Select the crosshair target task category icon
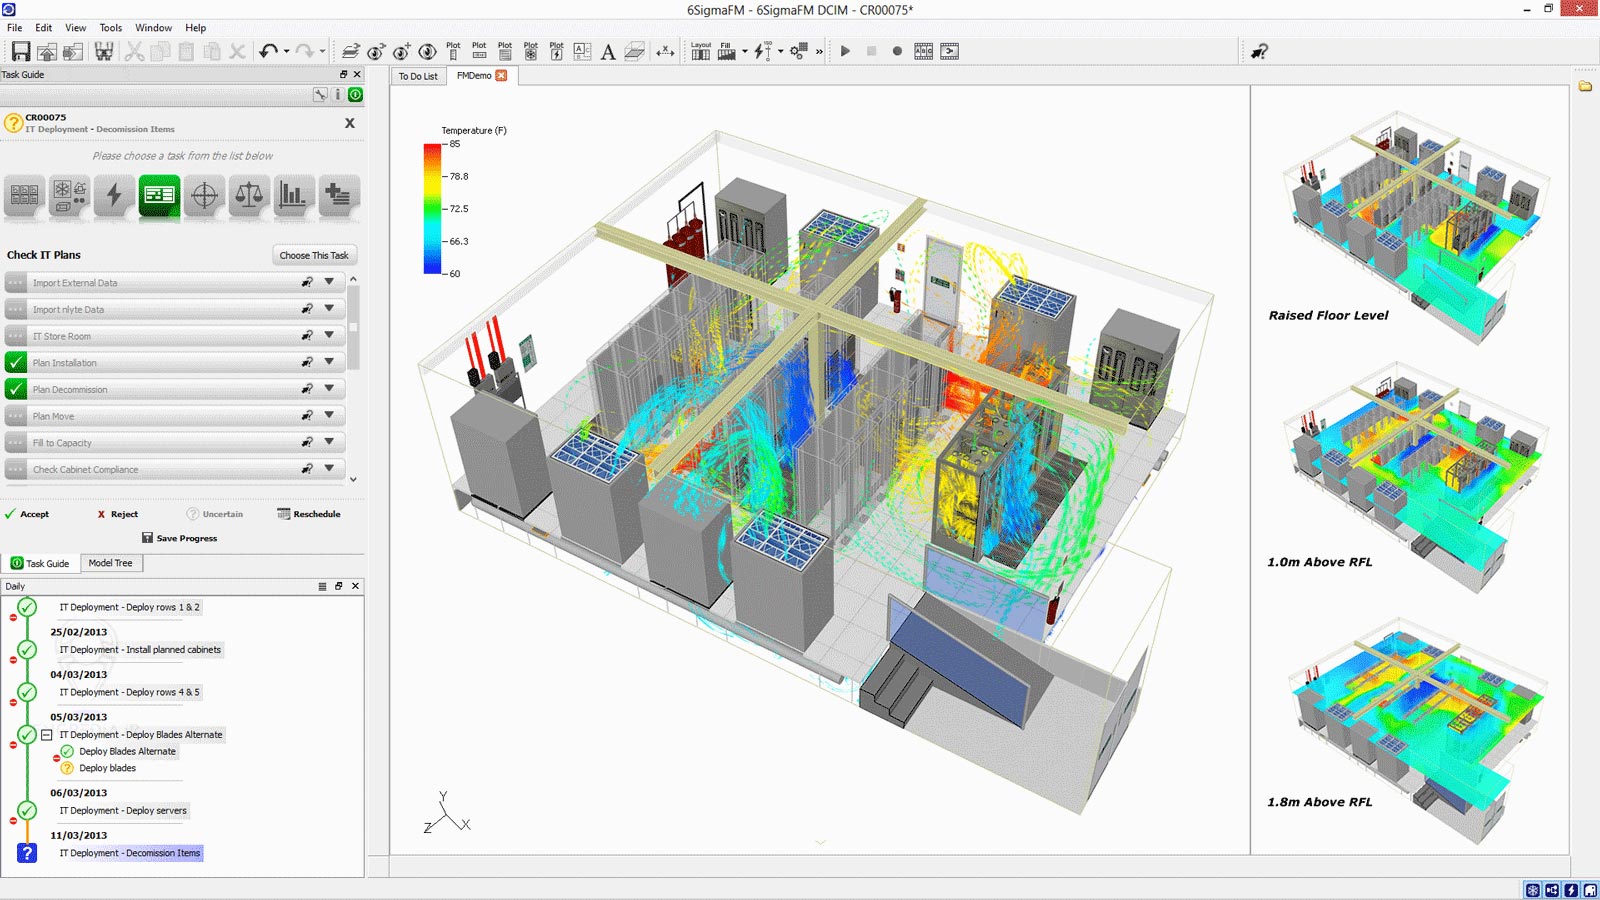 click(x=204, y=195)
